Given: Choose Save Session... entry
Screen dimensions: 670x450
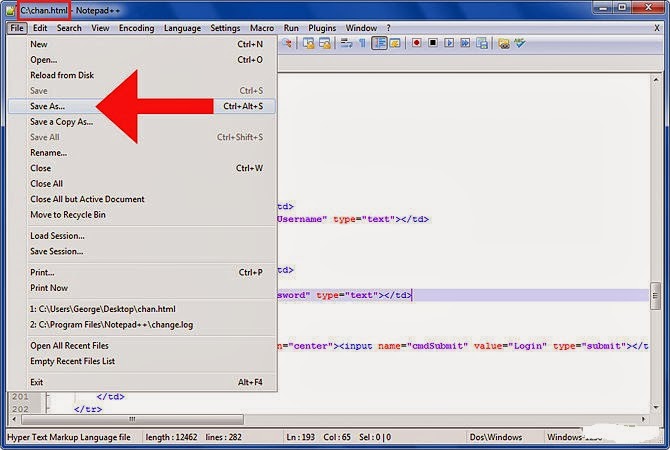Looking at the screenshot, I should 141,251.
